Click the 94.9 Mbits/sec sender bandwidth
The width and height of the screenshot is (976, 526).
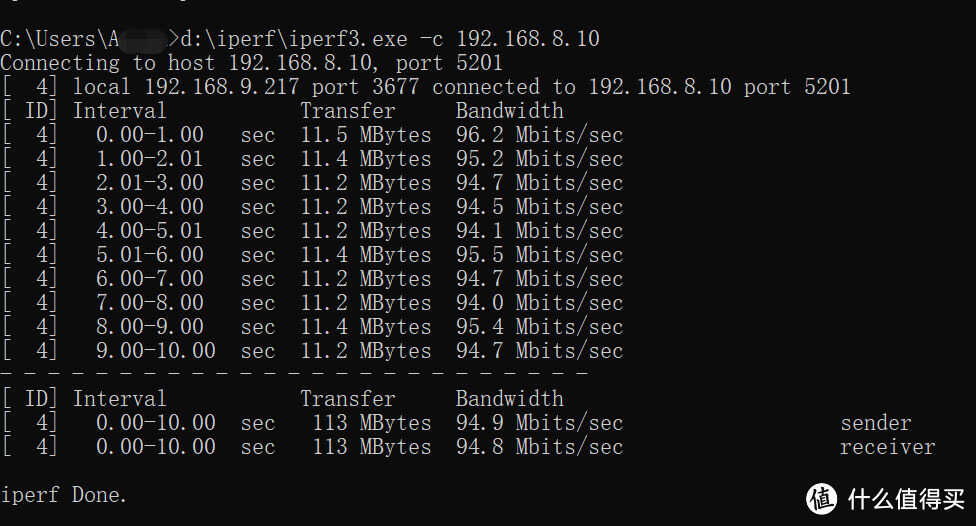pos(539,423)
